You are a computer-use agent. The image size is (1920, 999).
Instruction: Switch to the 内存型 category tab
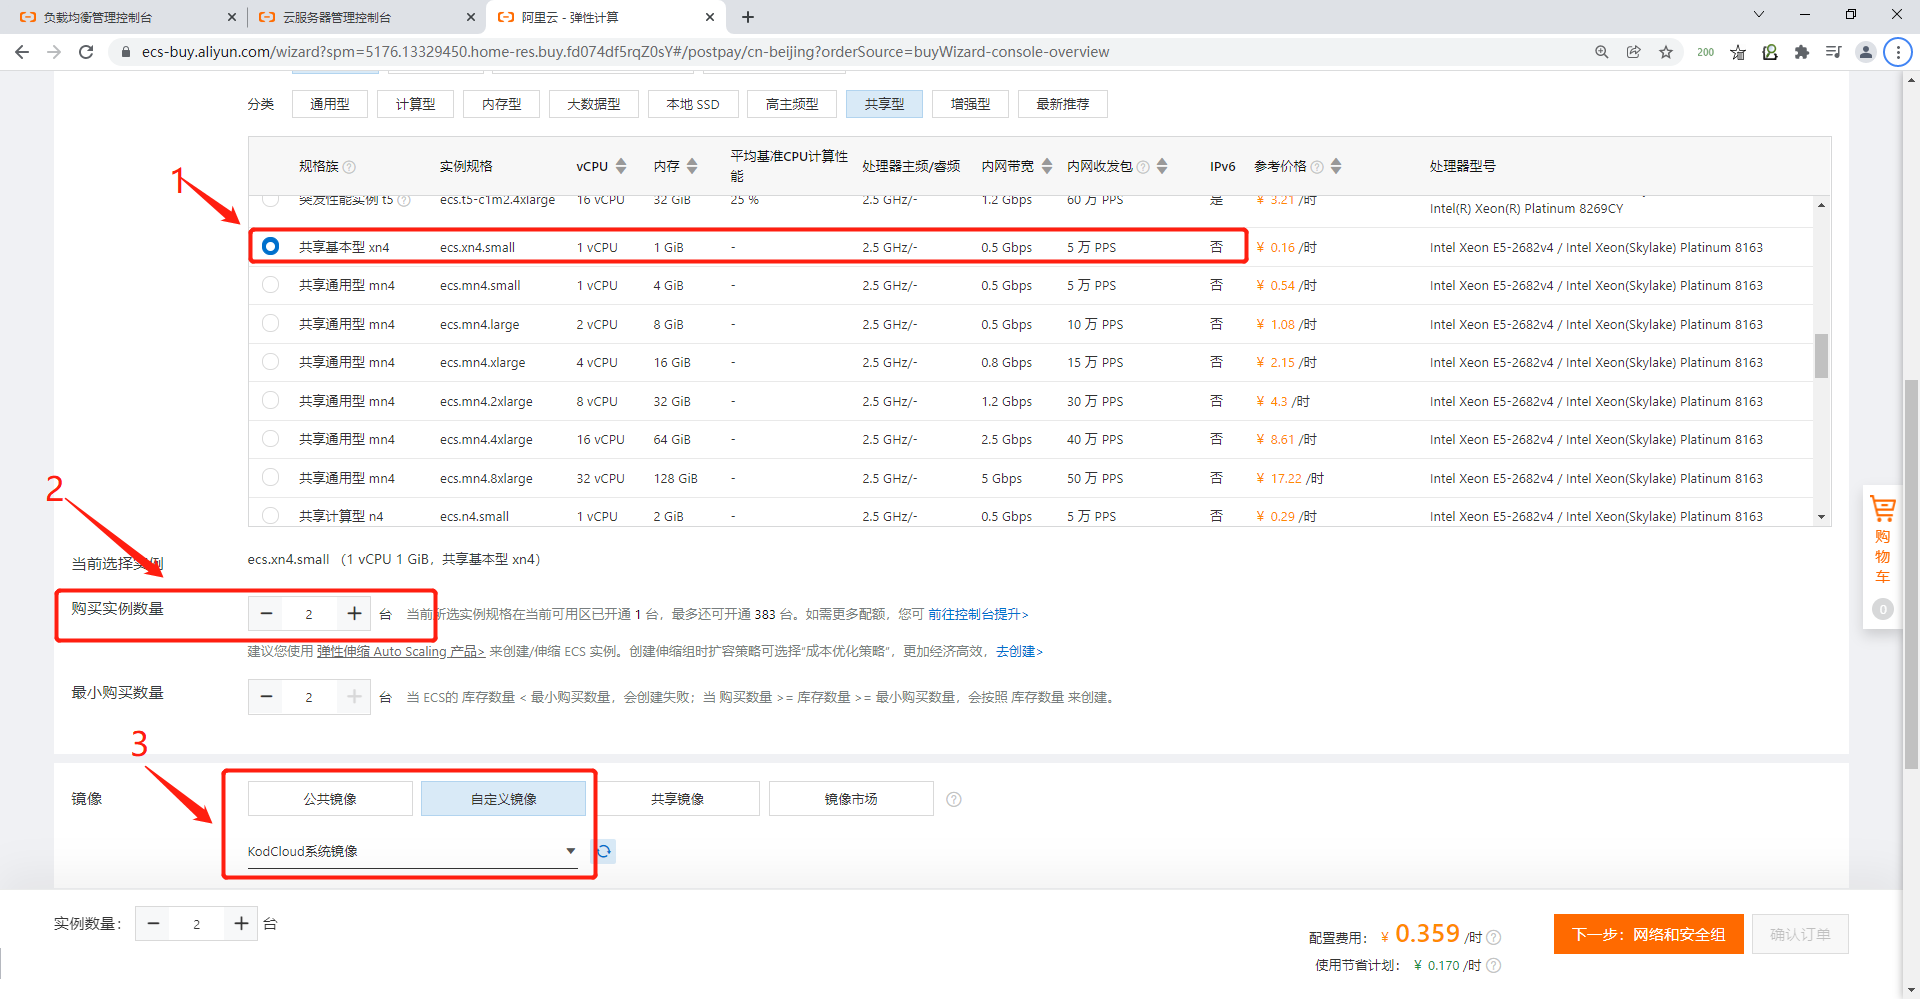(x=501, y=104)
